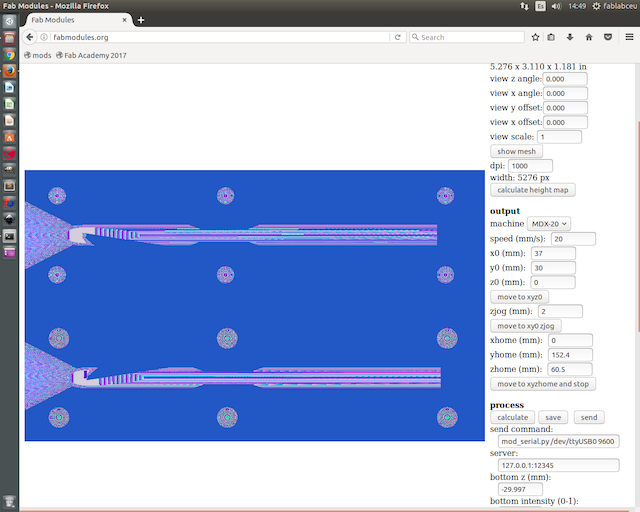Screen dimensions: 640x512
Task: Select the Fab Modules browser tab
Action: click(78, 20)
